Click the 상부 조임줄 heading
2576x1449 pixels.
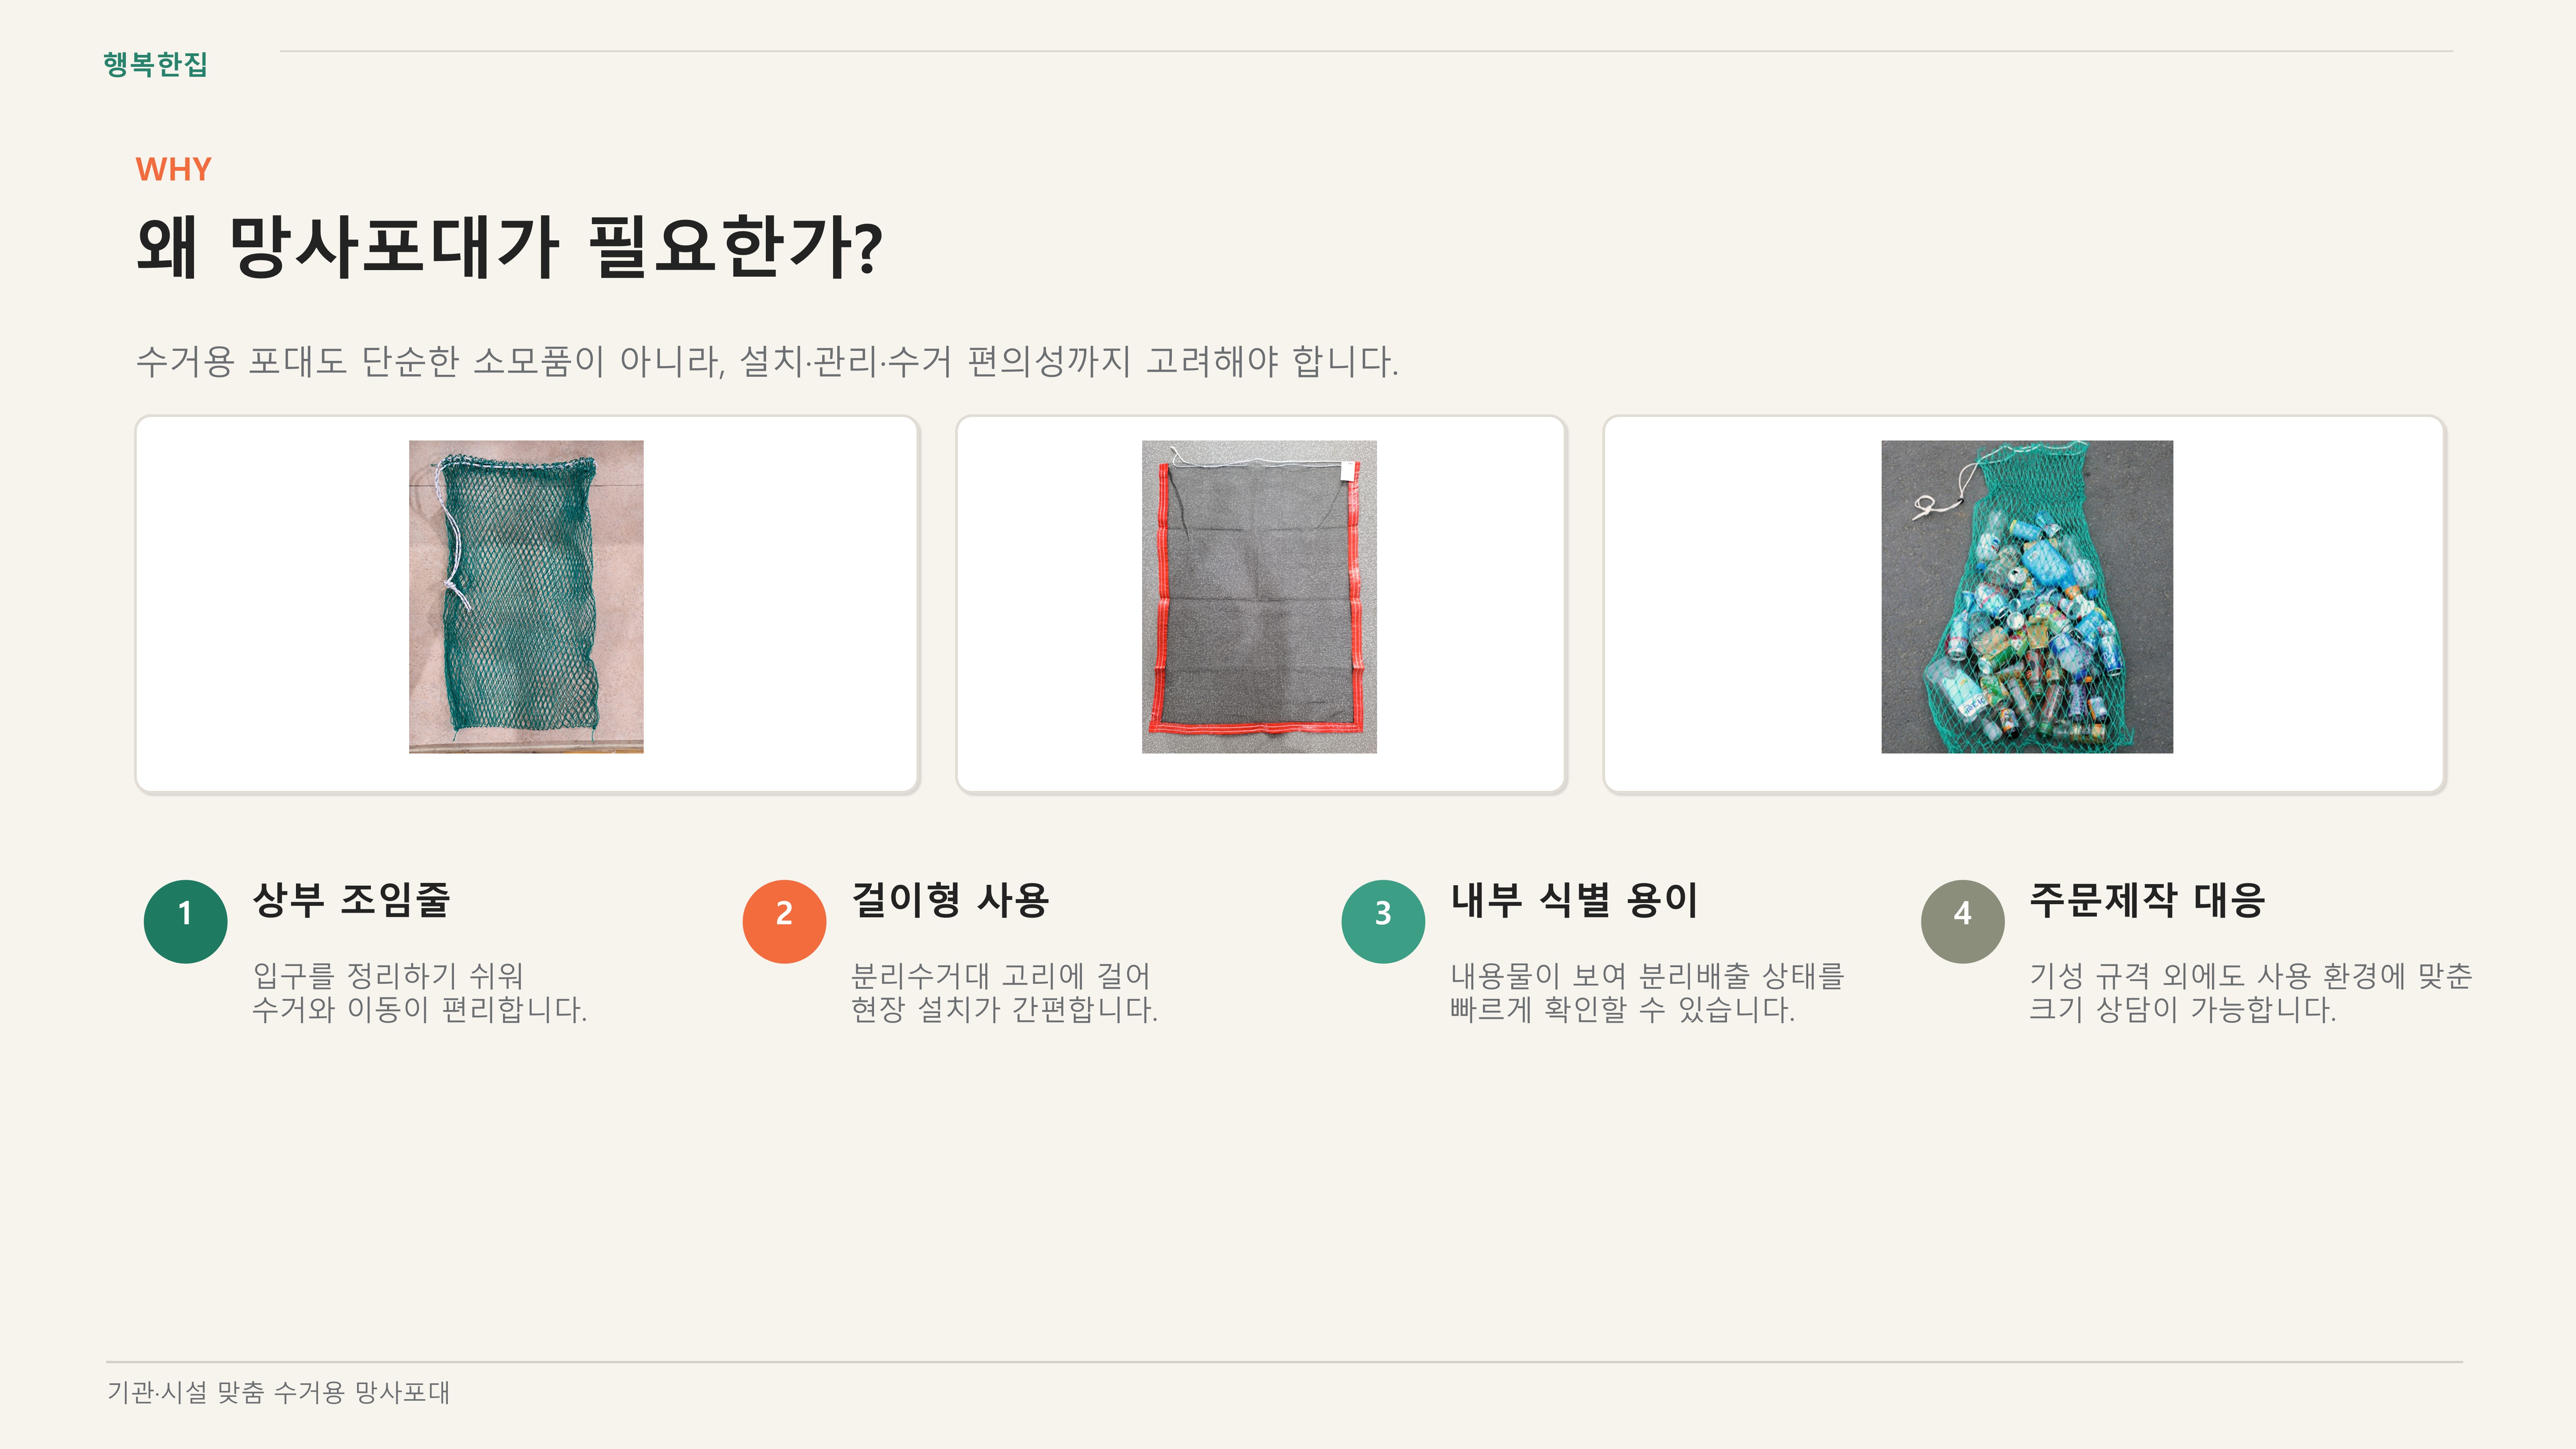click(351, 900)
